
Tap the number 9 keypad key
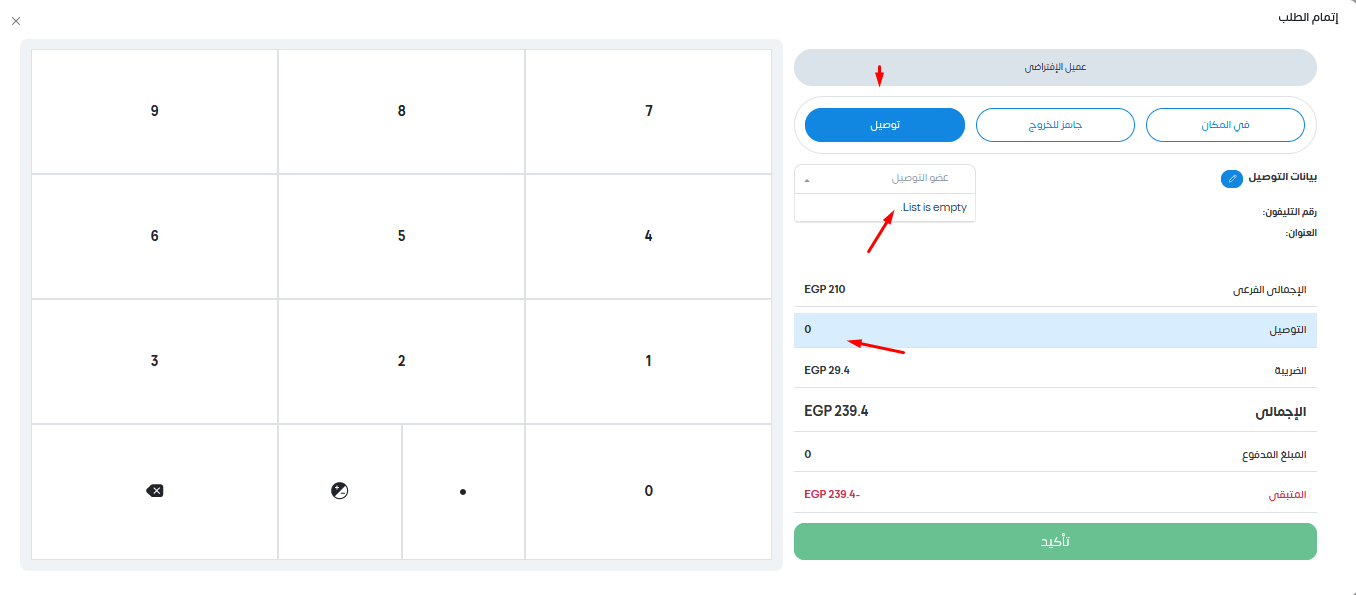(x=155, y=111)
